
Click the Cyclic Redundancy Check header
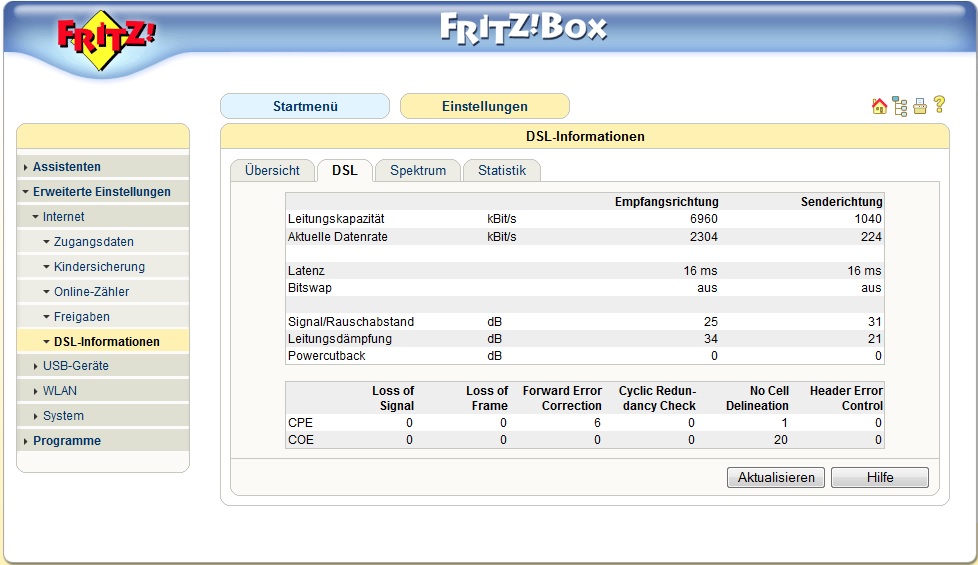pos(657,398)
